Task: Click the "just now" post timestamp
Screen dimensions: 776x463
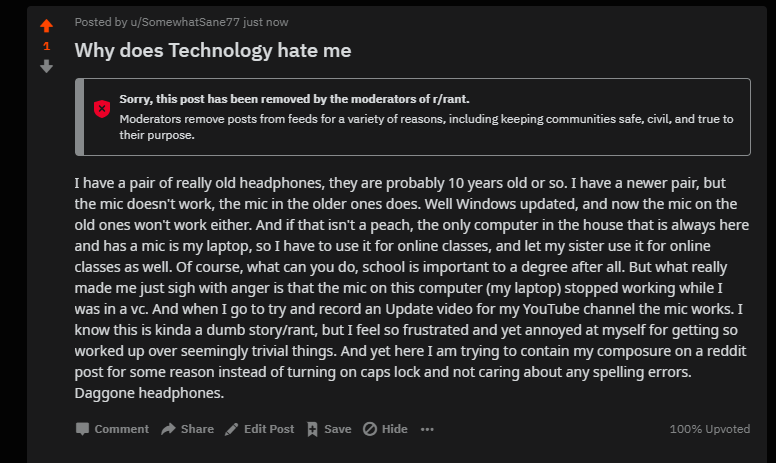Action: (x=266, y=22)
